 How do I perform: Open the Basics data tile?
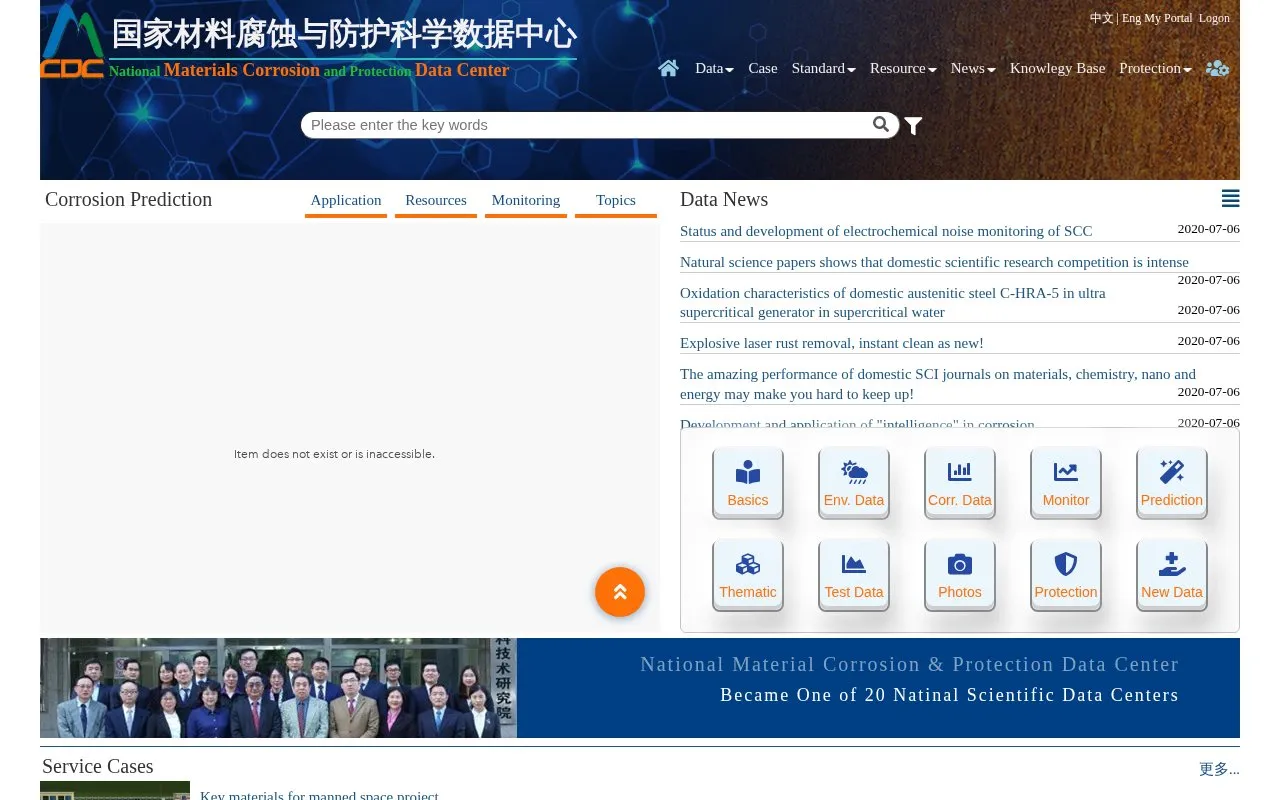(748, 483)
